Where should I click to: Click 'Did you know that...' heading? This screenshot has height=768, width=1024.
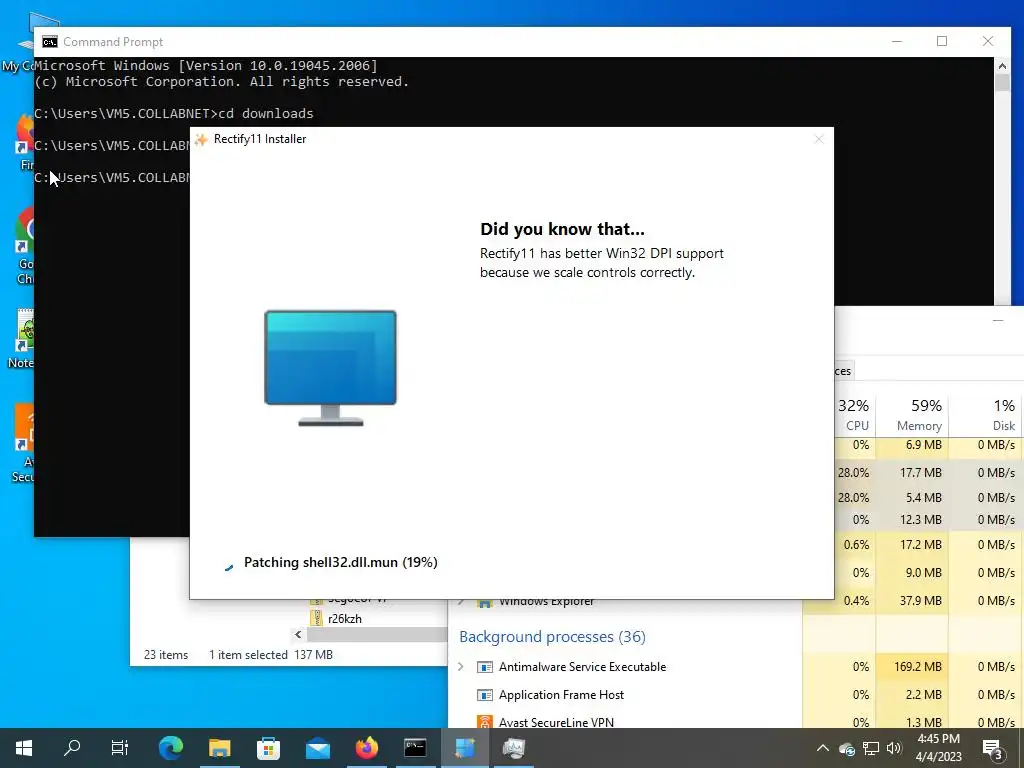(x=562, y=229)
